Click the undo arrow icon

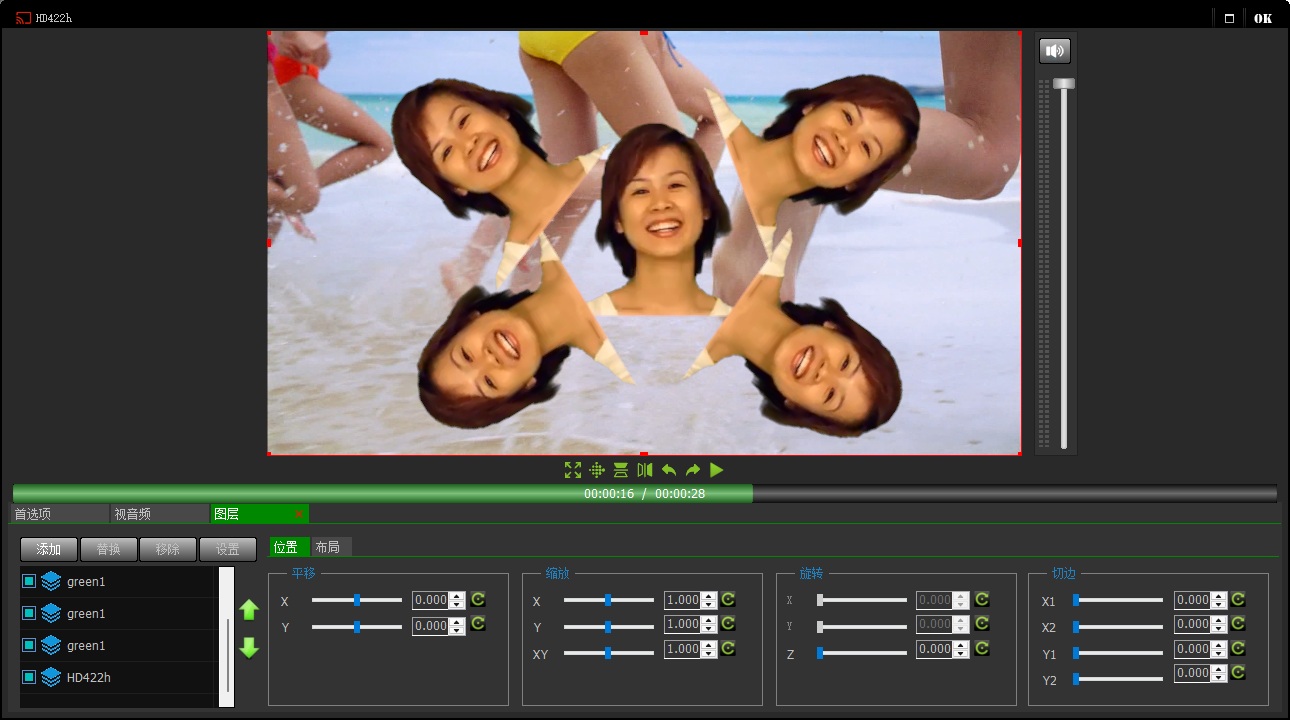click(x=669, y=470)
